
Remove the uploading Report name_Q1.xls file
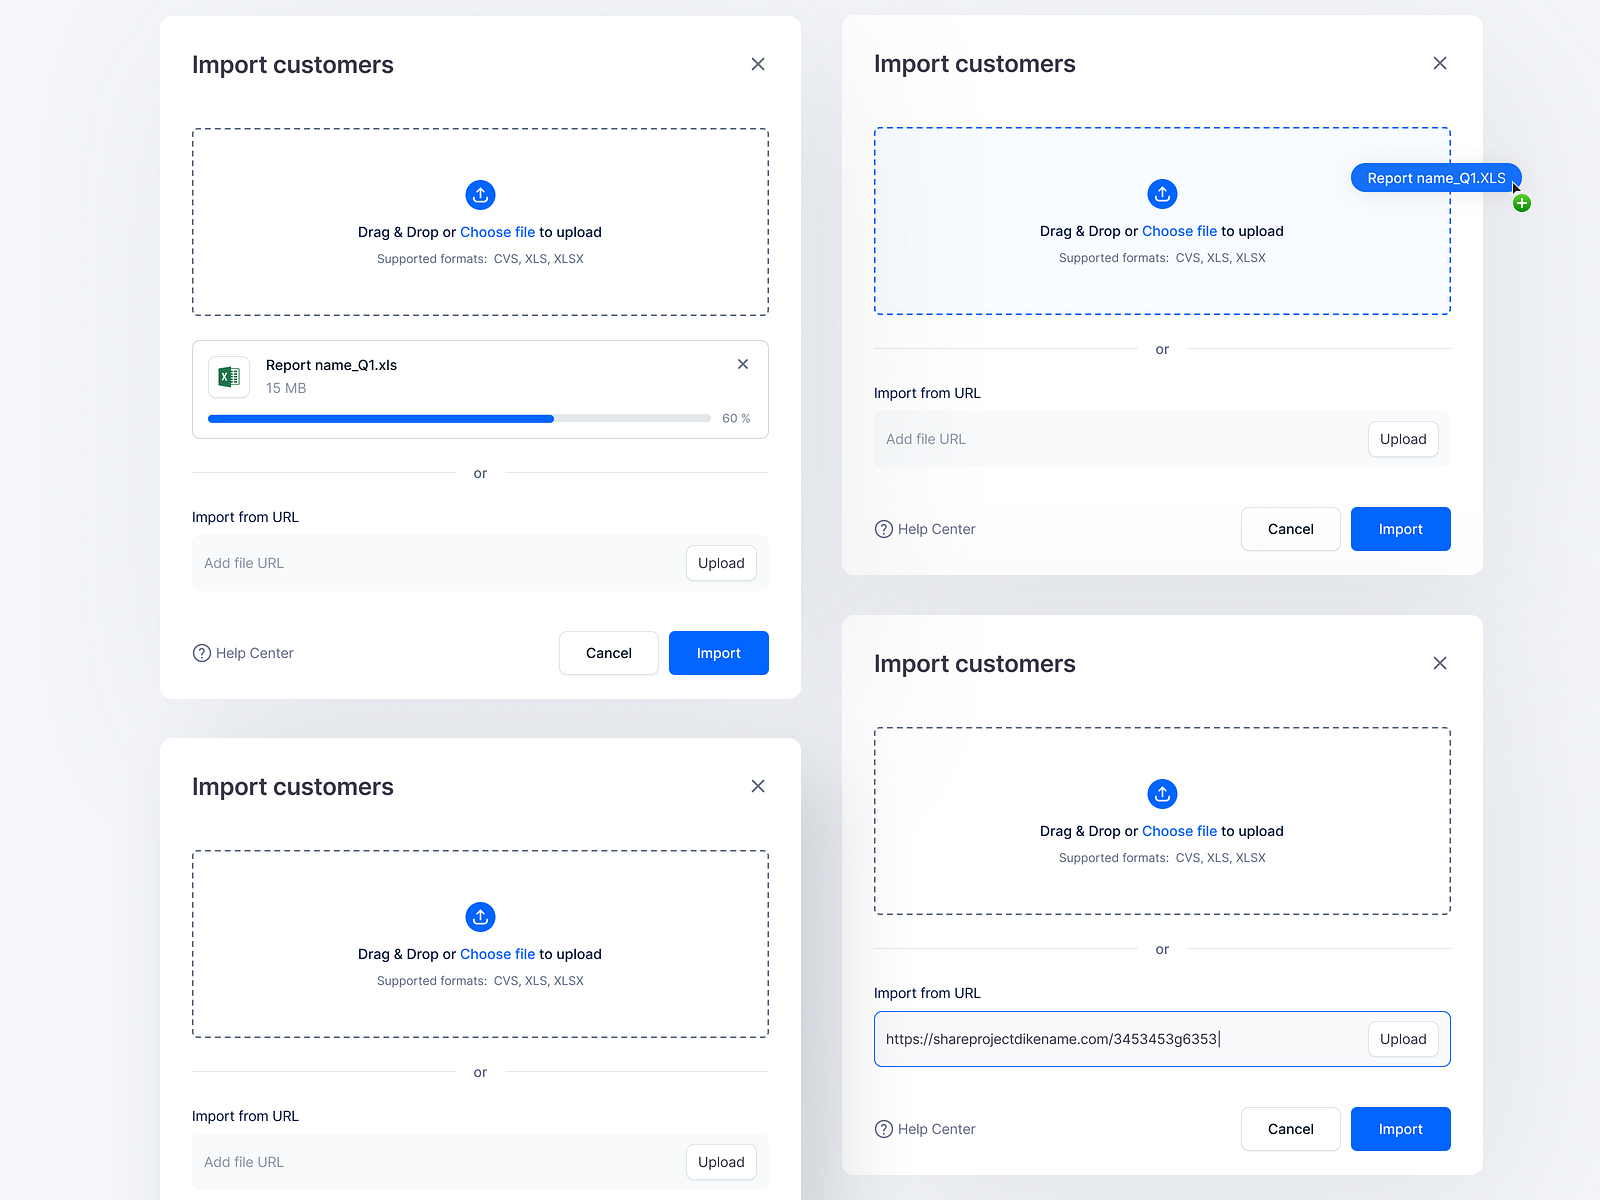(x=743, y=364)
